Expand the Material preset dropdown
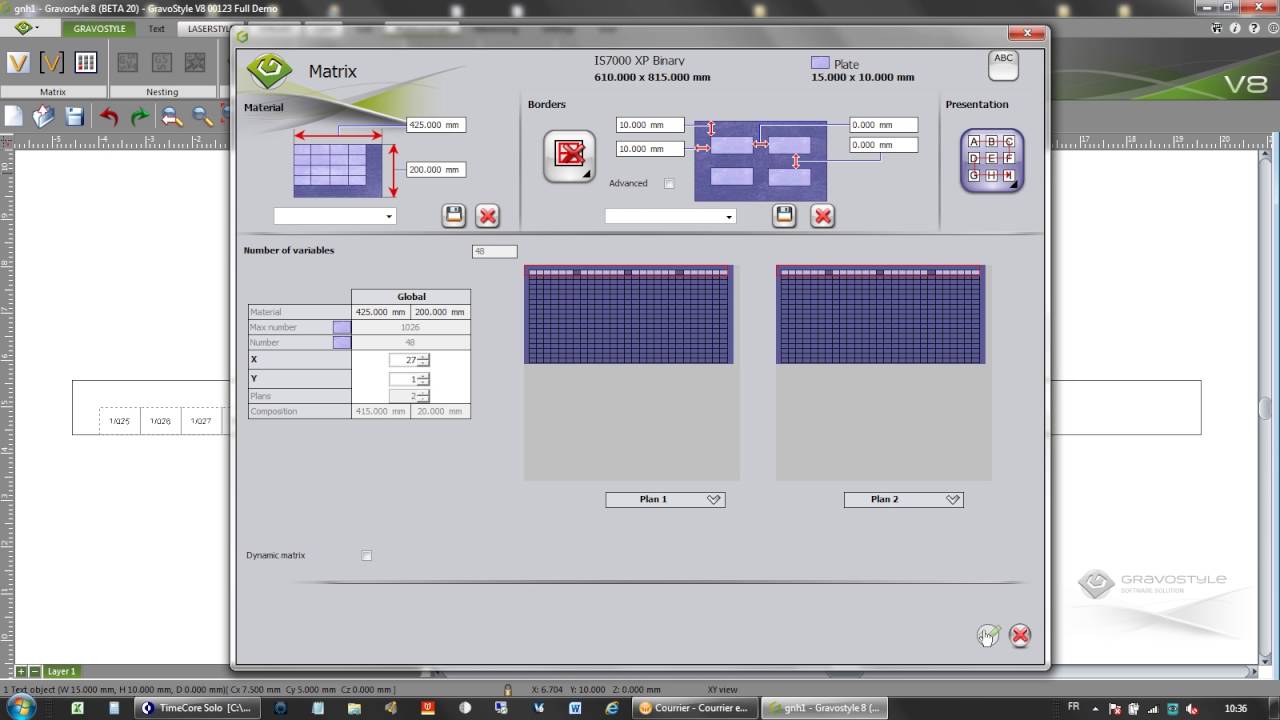The image size is (1280, 720). pyautogui.click(x=335, y=216)
